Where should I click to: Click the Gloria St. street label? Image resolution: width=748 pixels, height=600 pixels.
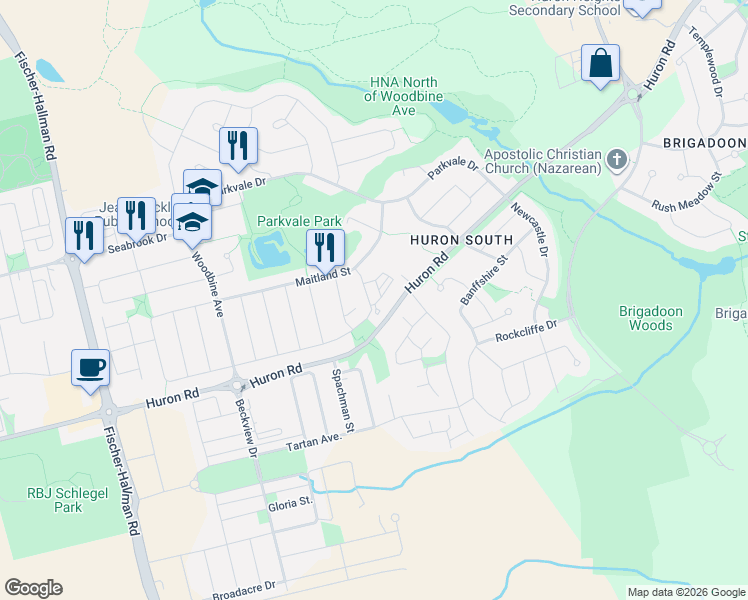pyautogui.click(x=290, y=504)
